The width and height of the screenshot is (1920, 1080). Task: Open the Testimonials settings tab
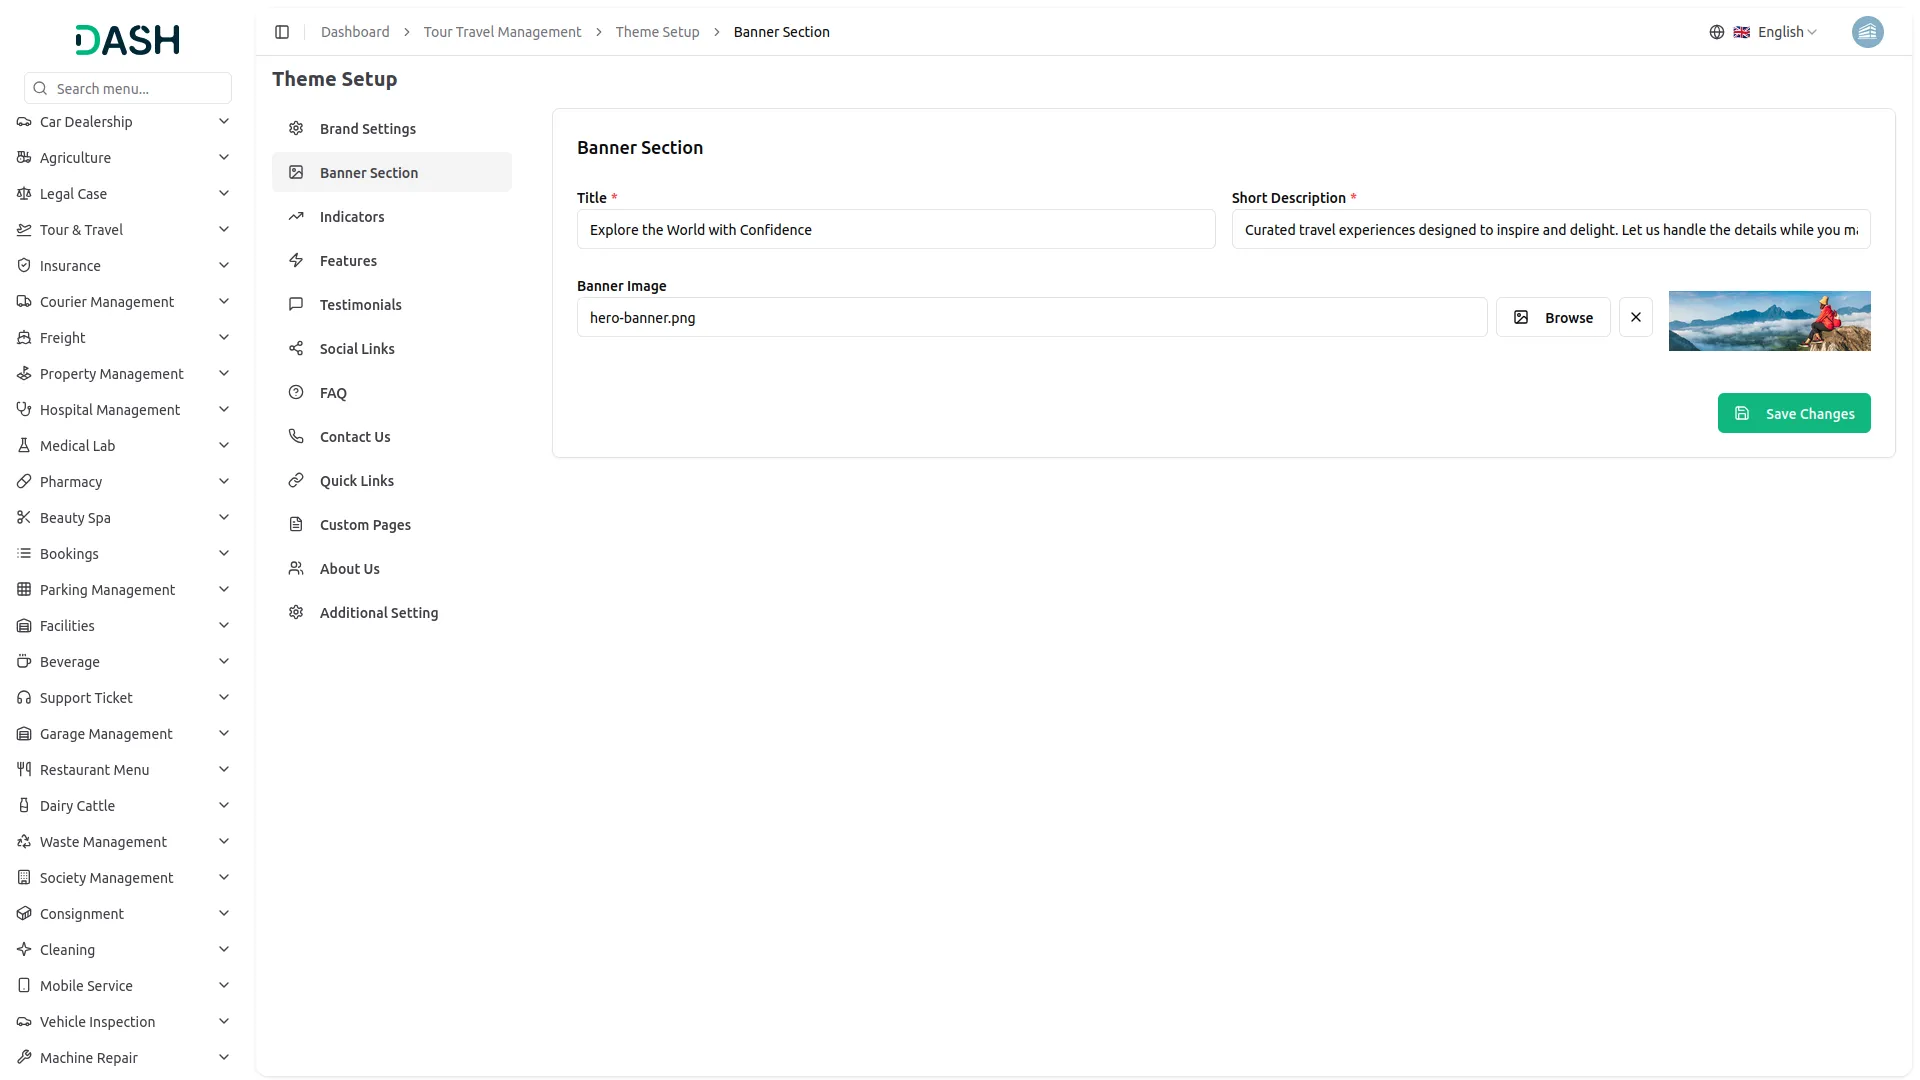360,305
